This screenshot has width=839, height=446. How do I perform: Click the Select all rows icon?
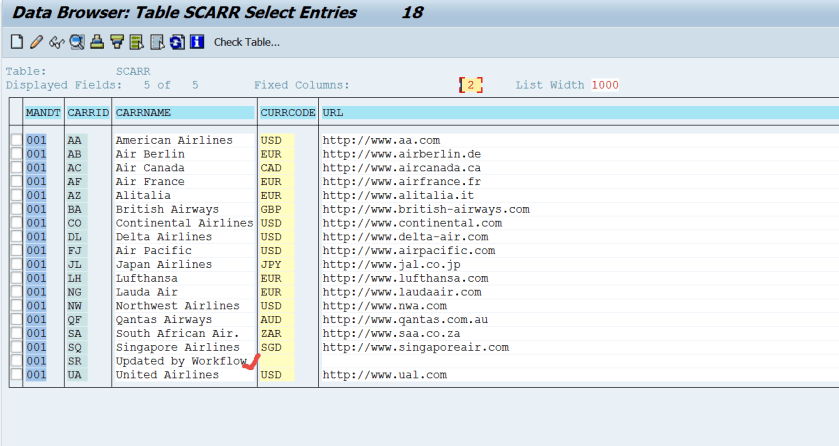click(x=136, y=42)
